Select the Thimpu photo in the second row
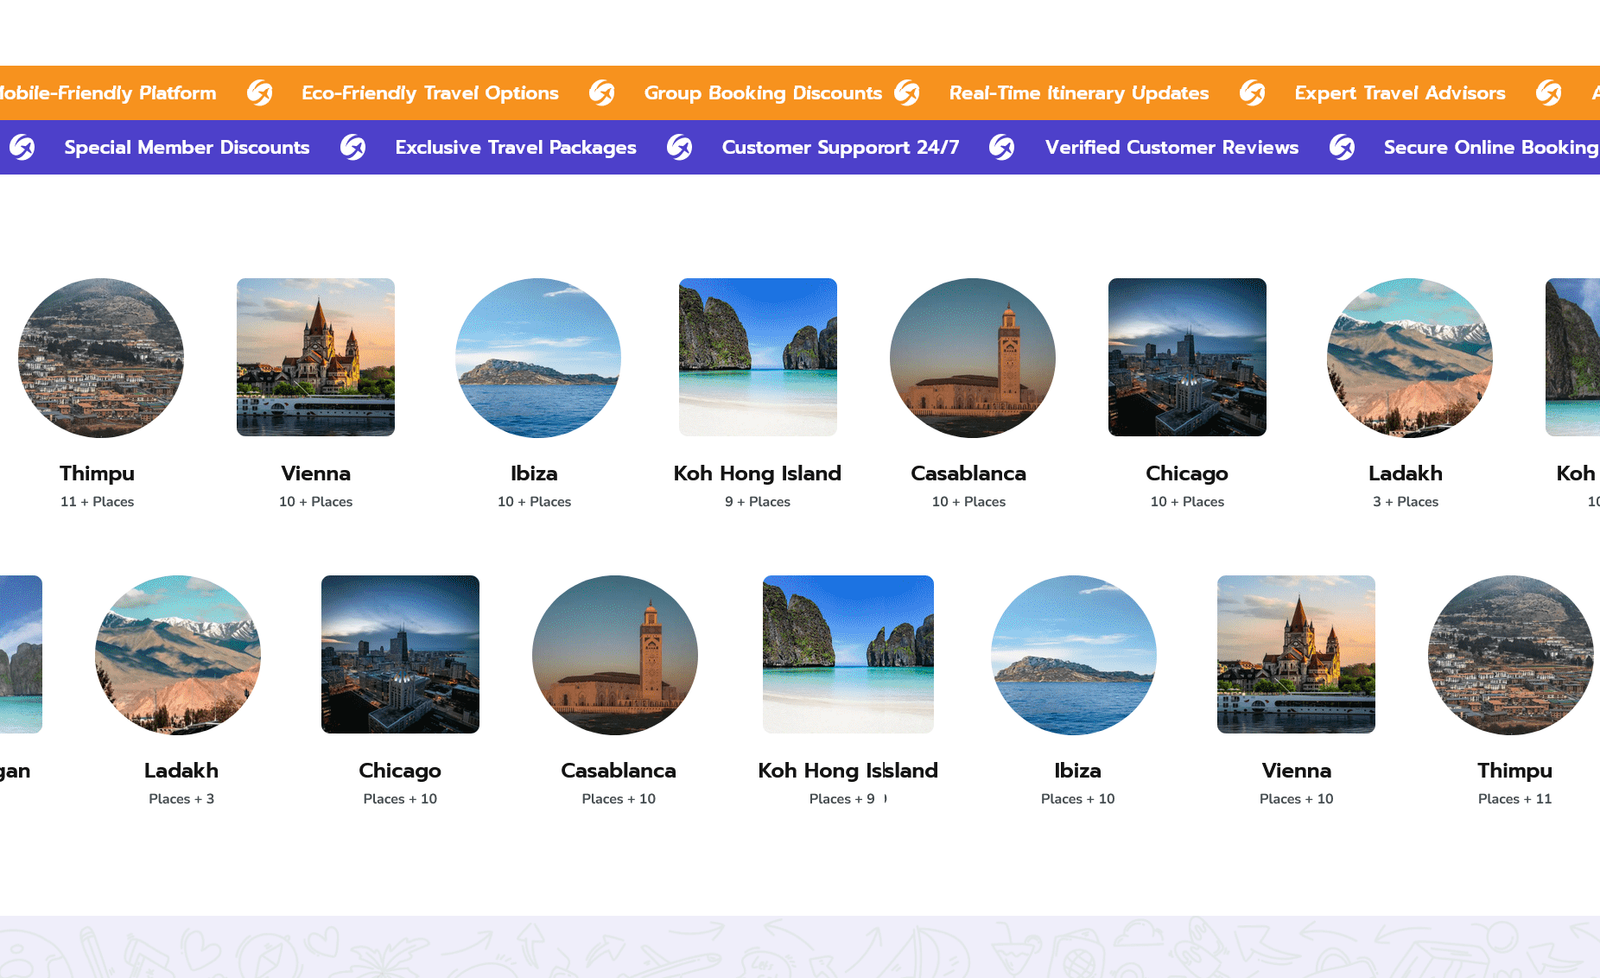Image resolution: width=1600 pixels, height=978 pixels. tap(1511, 654)
